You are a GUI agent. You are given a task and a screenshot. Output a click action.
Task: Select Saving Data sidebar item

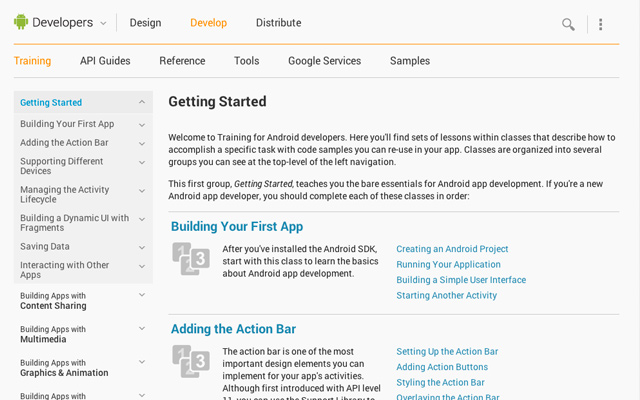point(45,247)
